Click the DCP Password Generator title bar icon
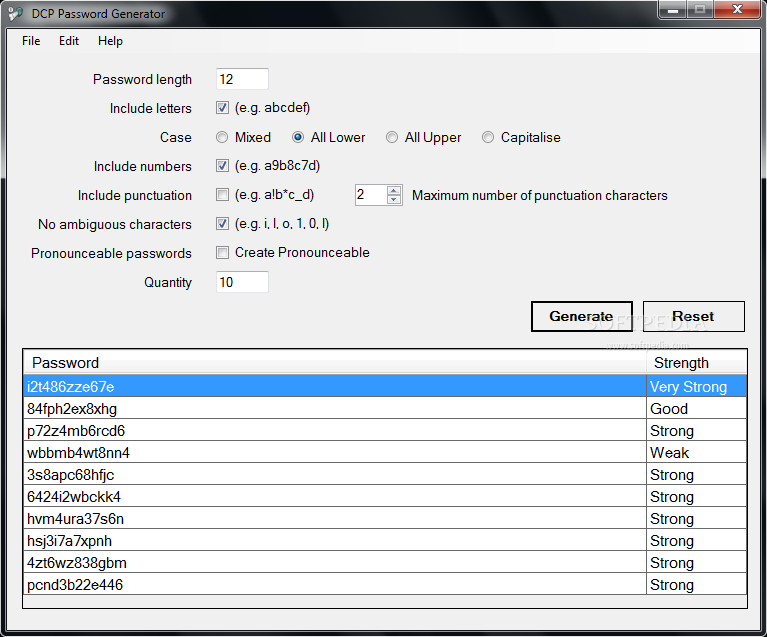Viewport: 767px width, 637px height. coord(15,14)
